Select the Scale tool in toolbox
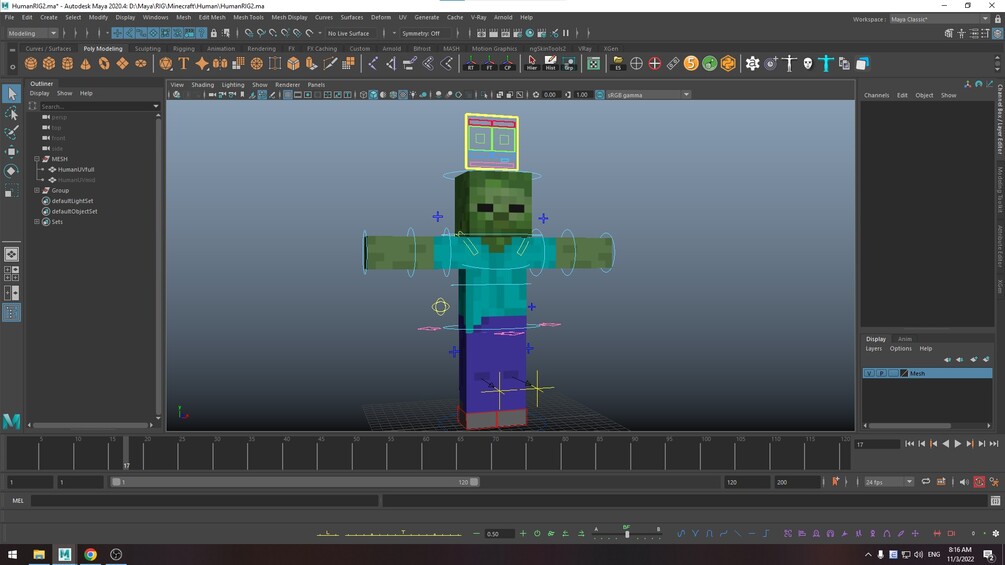This screenshot has width=1005, height=565. coord(12,191)
